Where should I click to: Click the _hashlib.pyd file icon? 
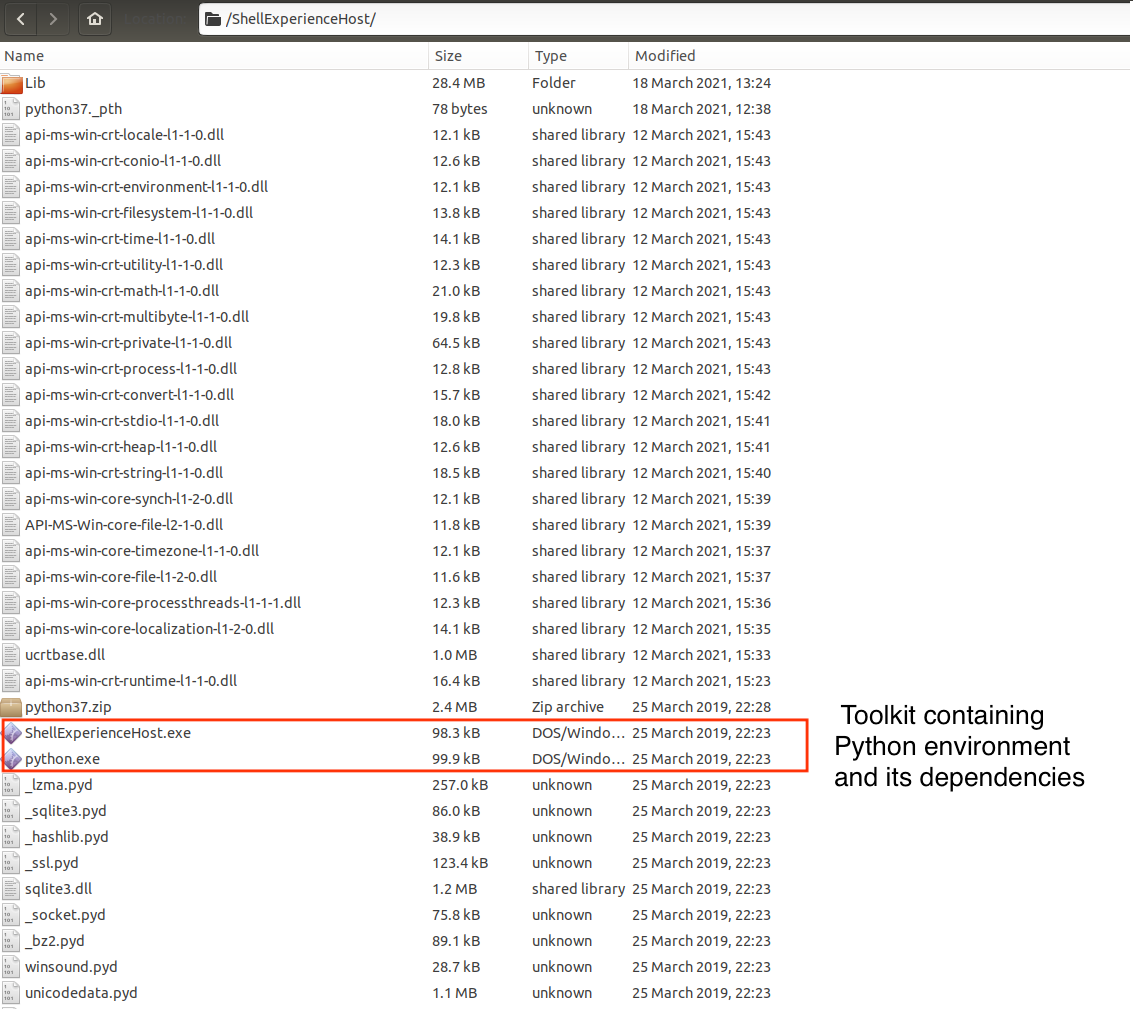tap(11, 838)
